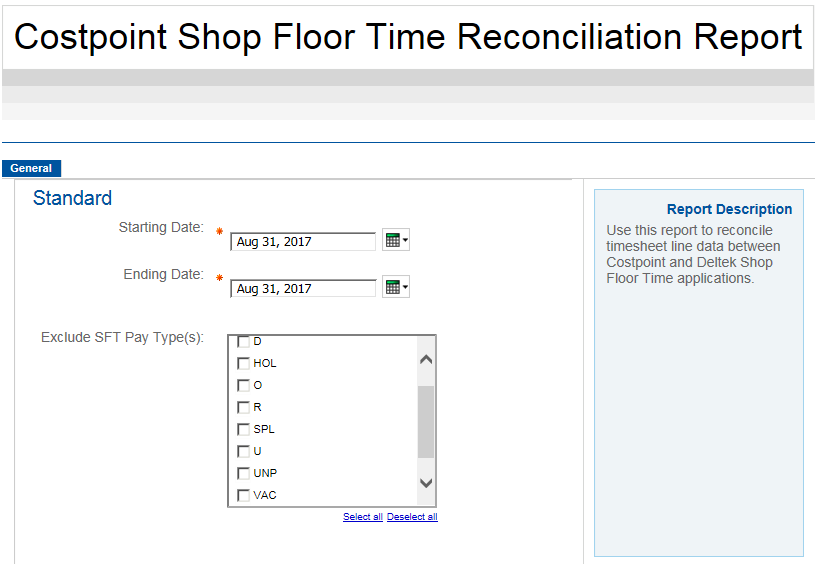This screenshot has height=564, width=817.
Task: Tick the UNP pay type checkbox
Action: (x=243, y=473)
